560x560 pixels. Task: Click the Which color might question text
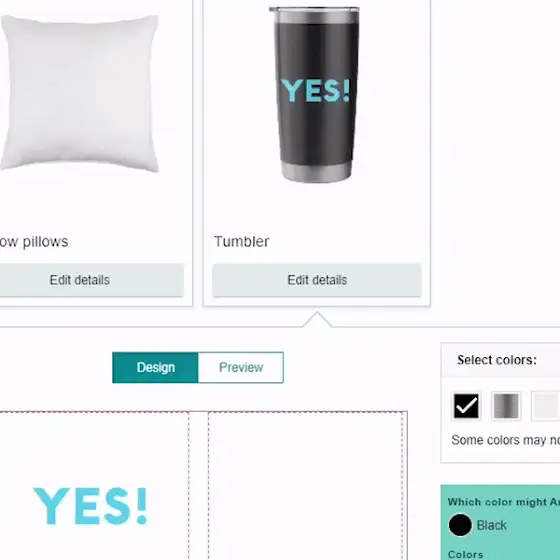point(504,502)
